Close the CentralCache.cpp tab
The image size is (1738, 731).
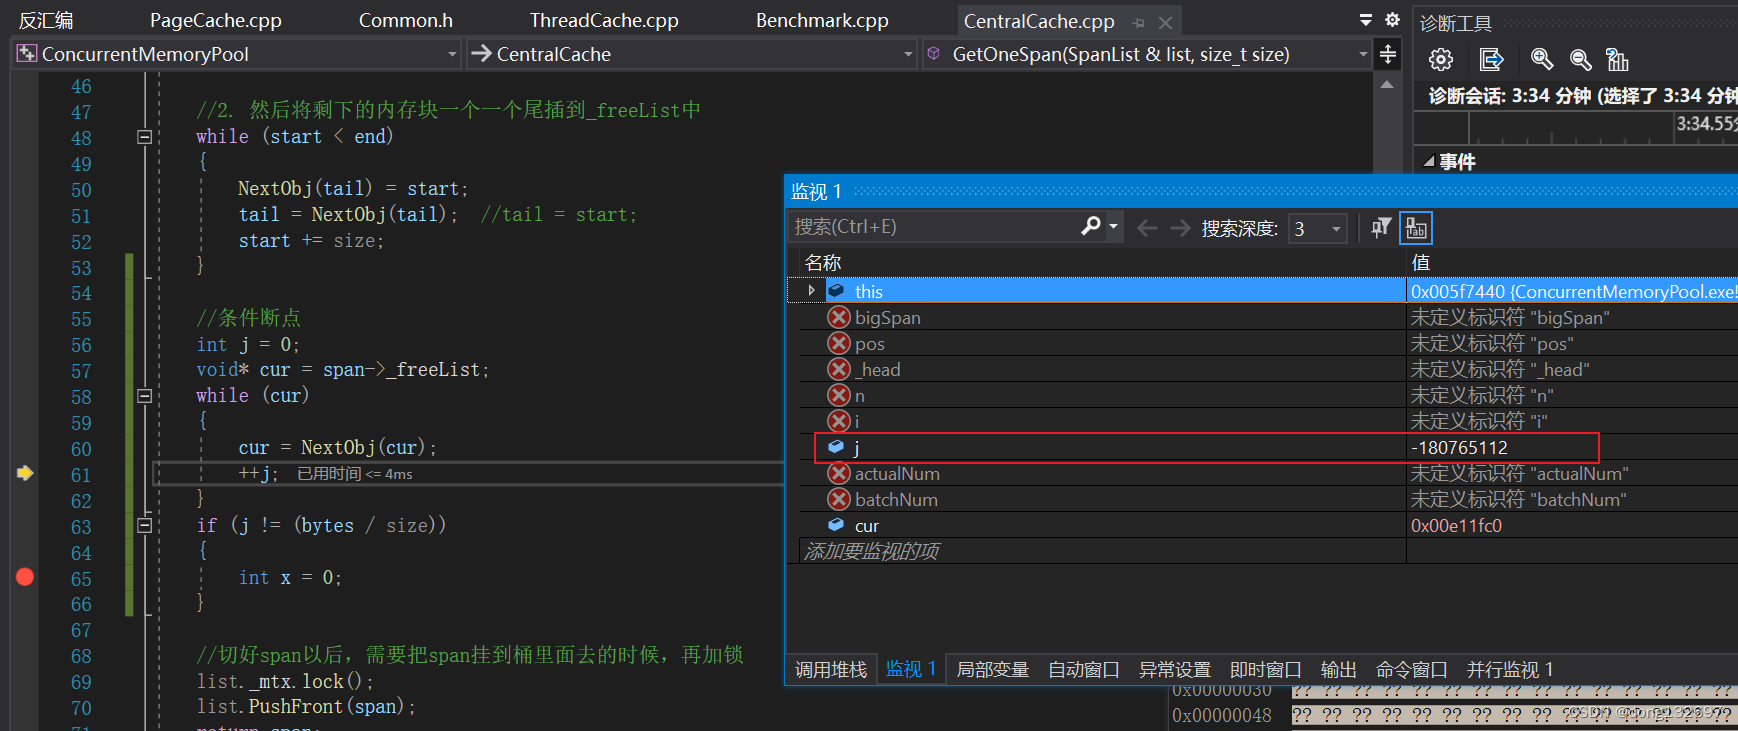point(1165,22)
